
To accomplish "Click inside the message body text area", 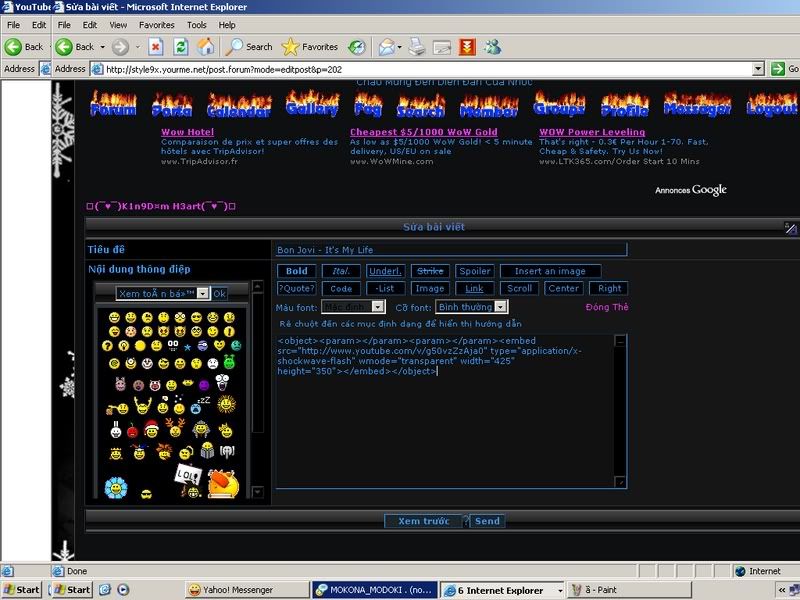I will click(445, 411).
